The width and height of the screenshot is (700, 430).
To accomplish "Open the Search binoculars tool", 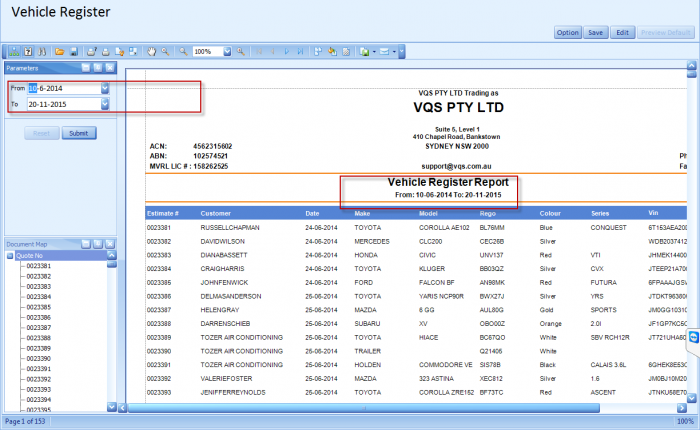I will pos(42,52).
